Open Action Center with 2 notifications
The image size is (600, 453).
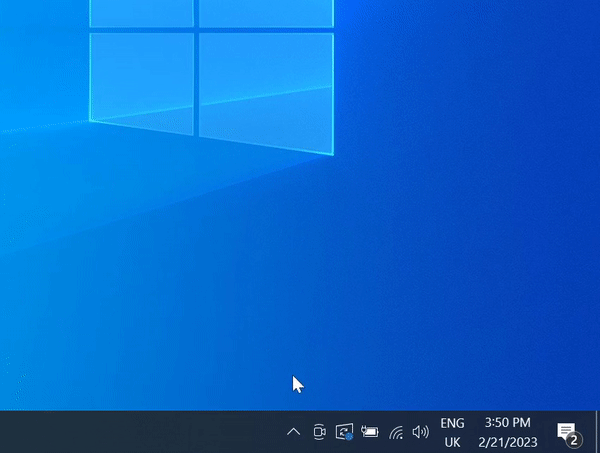pyautogui.click(x=569, y=433)
